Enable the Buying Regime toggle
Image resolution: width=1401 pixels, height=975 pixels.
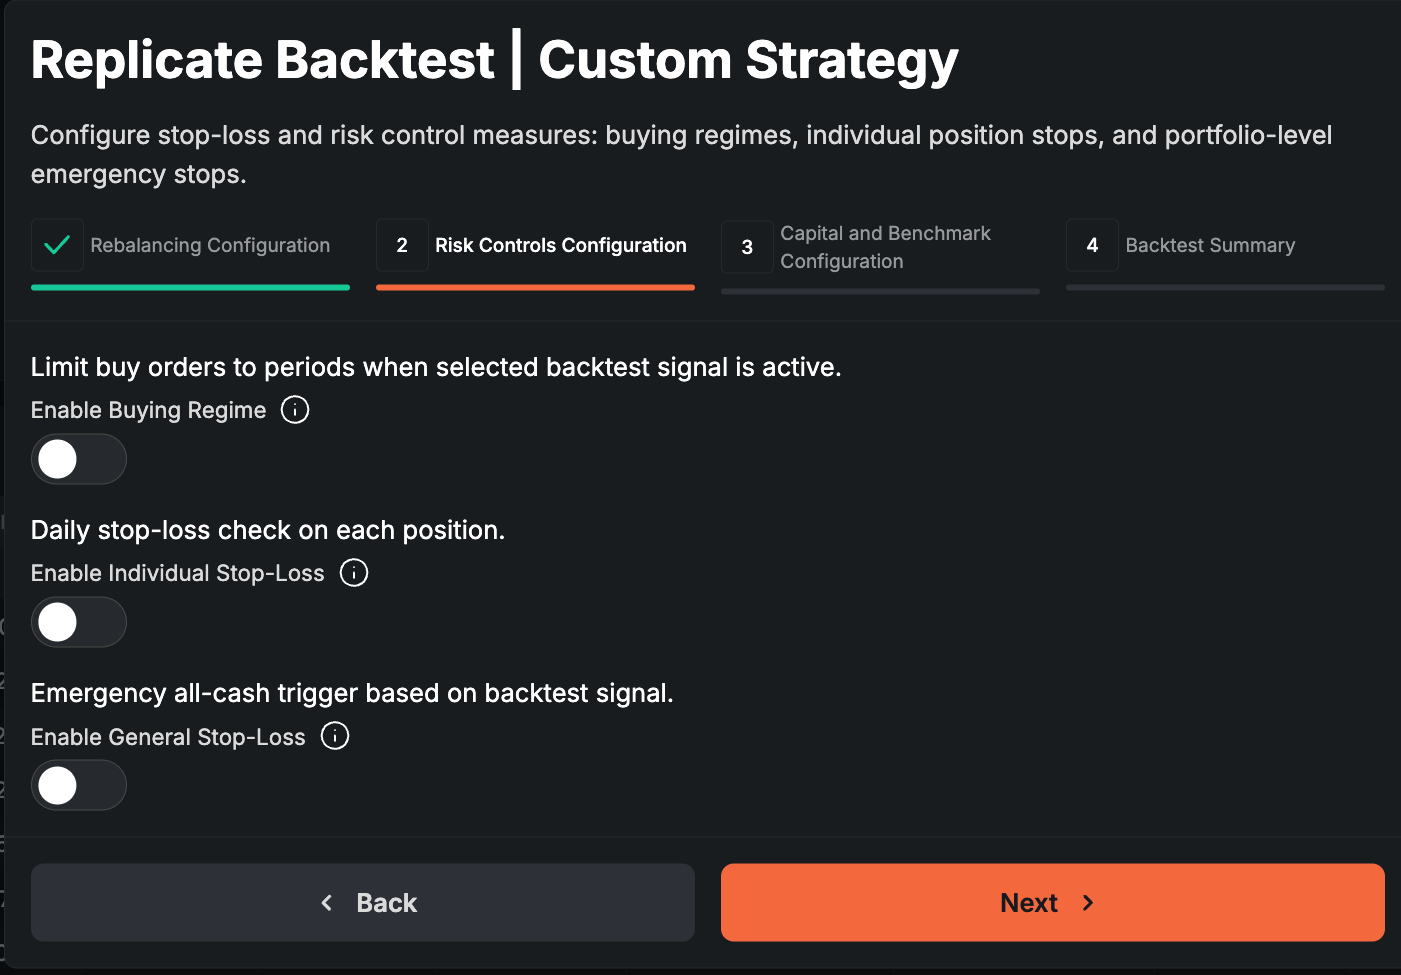click(78, 459)
